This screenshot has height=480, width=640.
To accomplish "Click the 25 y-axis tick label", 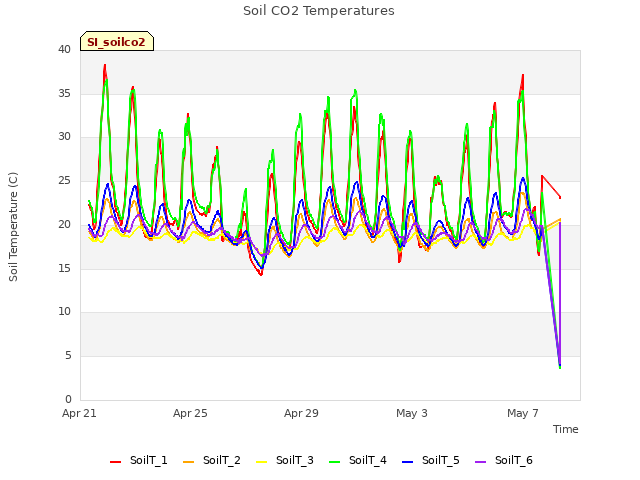I will [x=64, y=180].
